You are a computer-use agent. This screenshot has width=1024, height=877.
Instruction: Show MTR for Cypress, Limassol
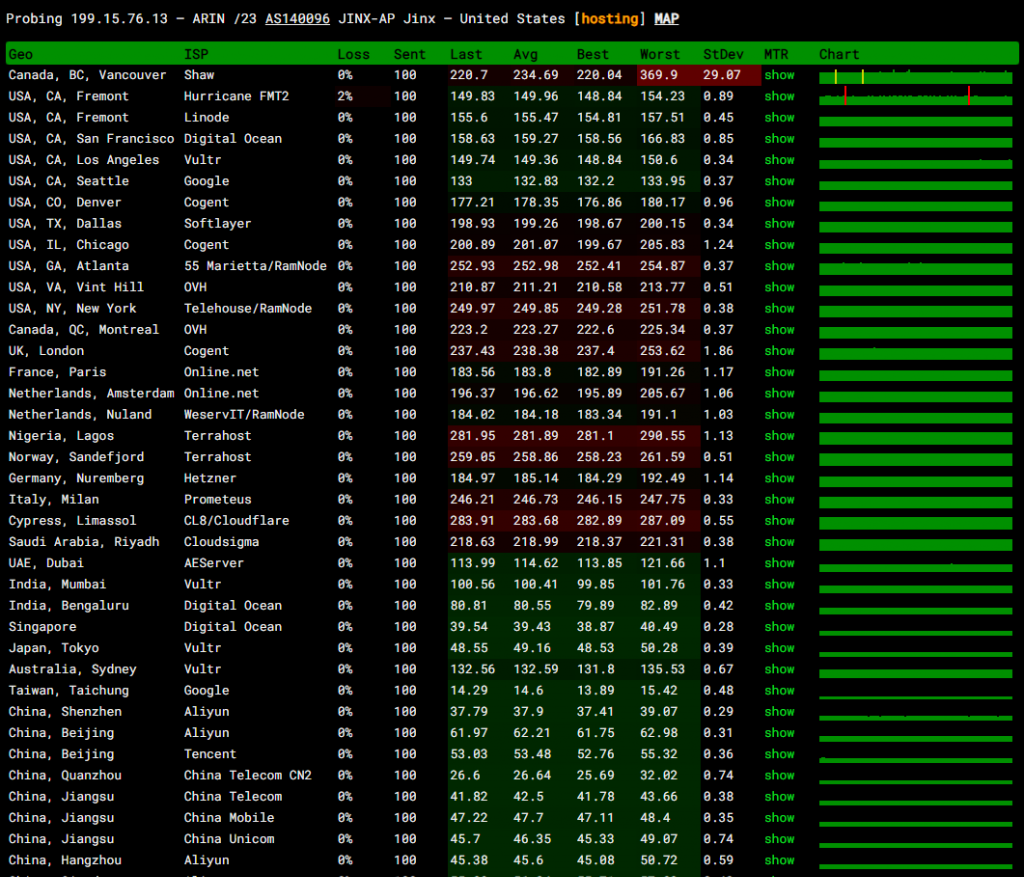(x=779, y=520)
